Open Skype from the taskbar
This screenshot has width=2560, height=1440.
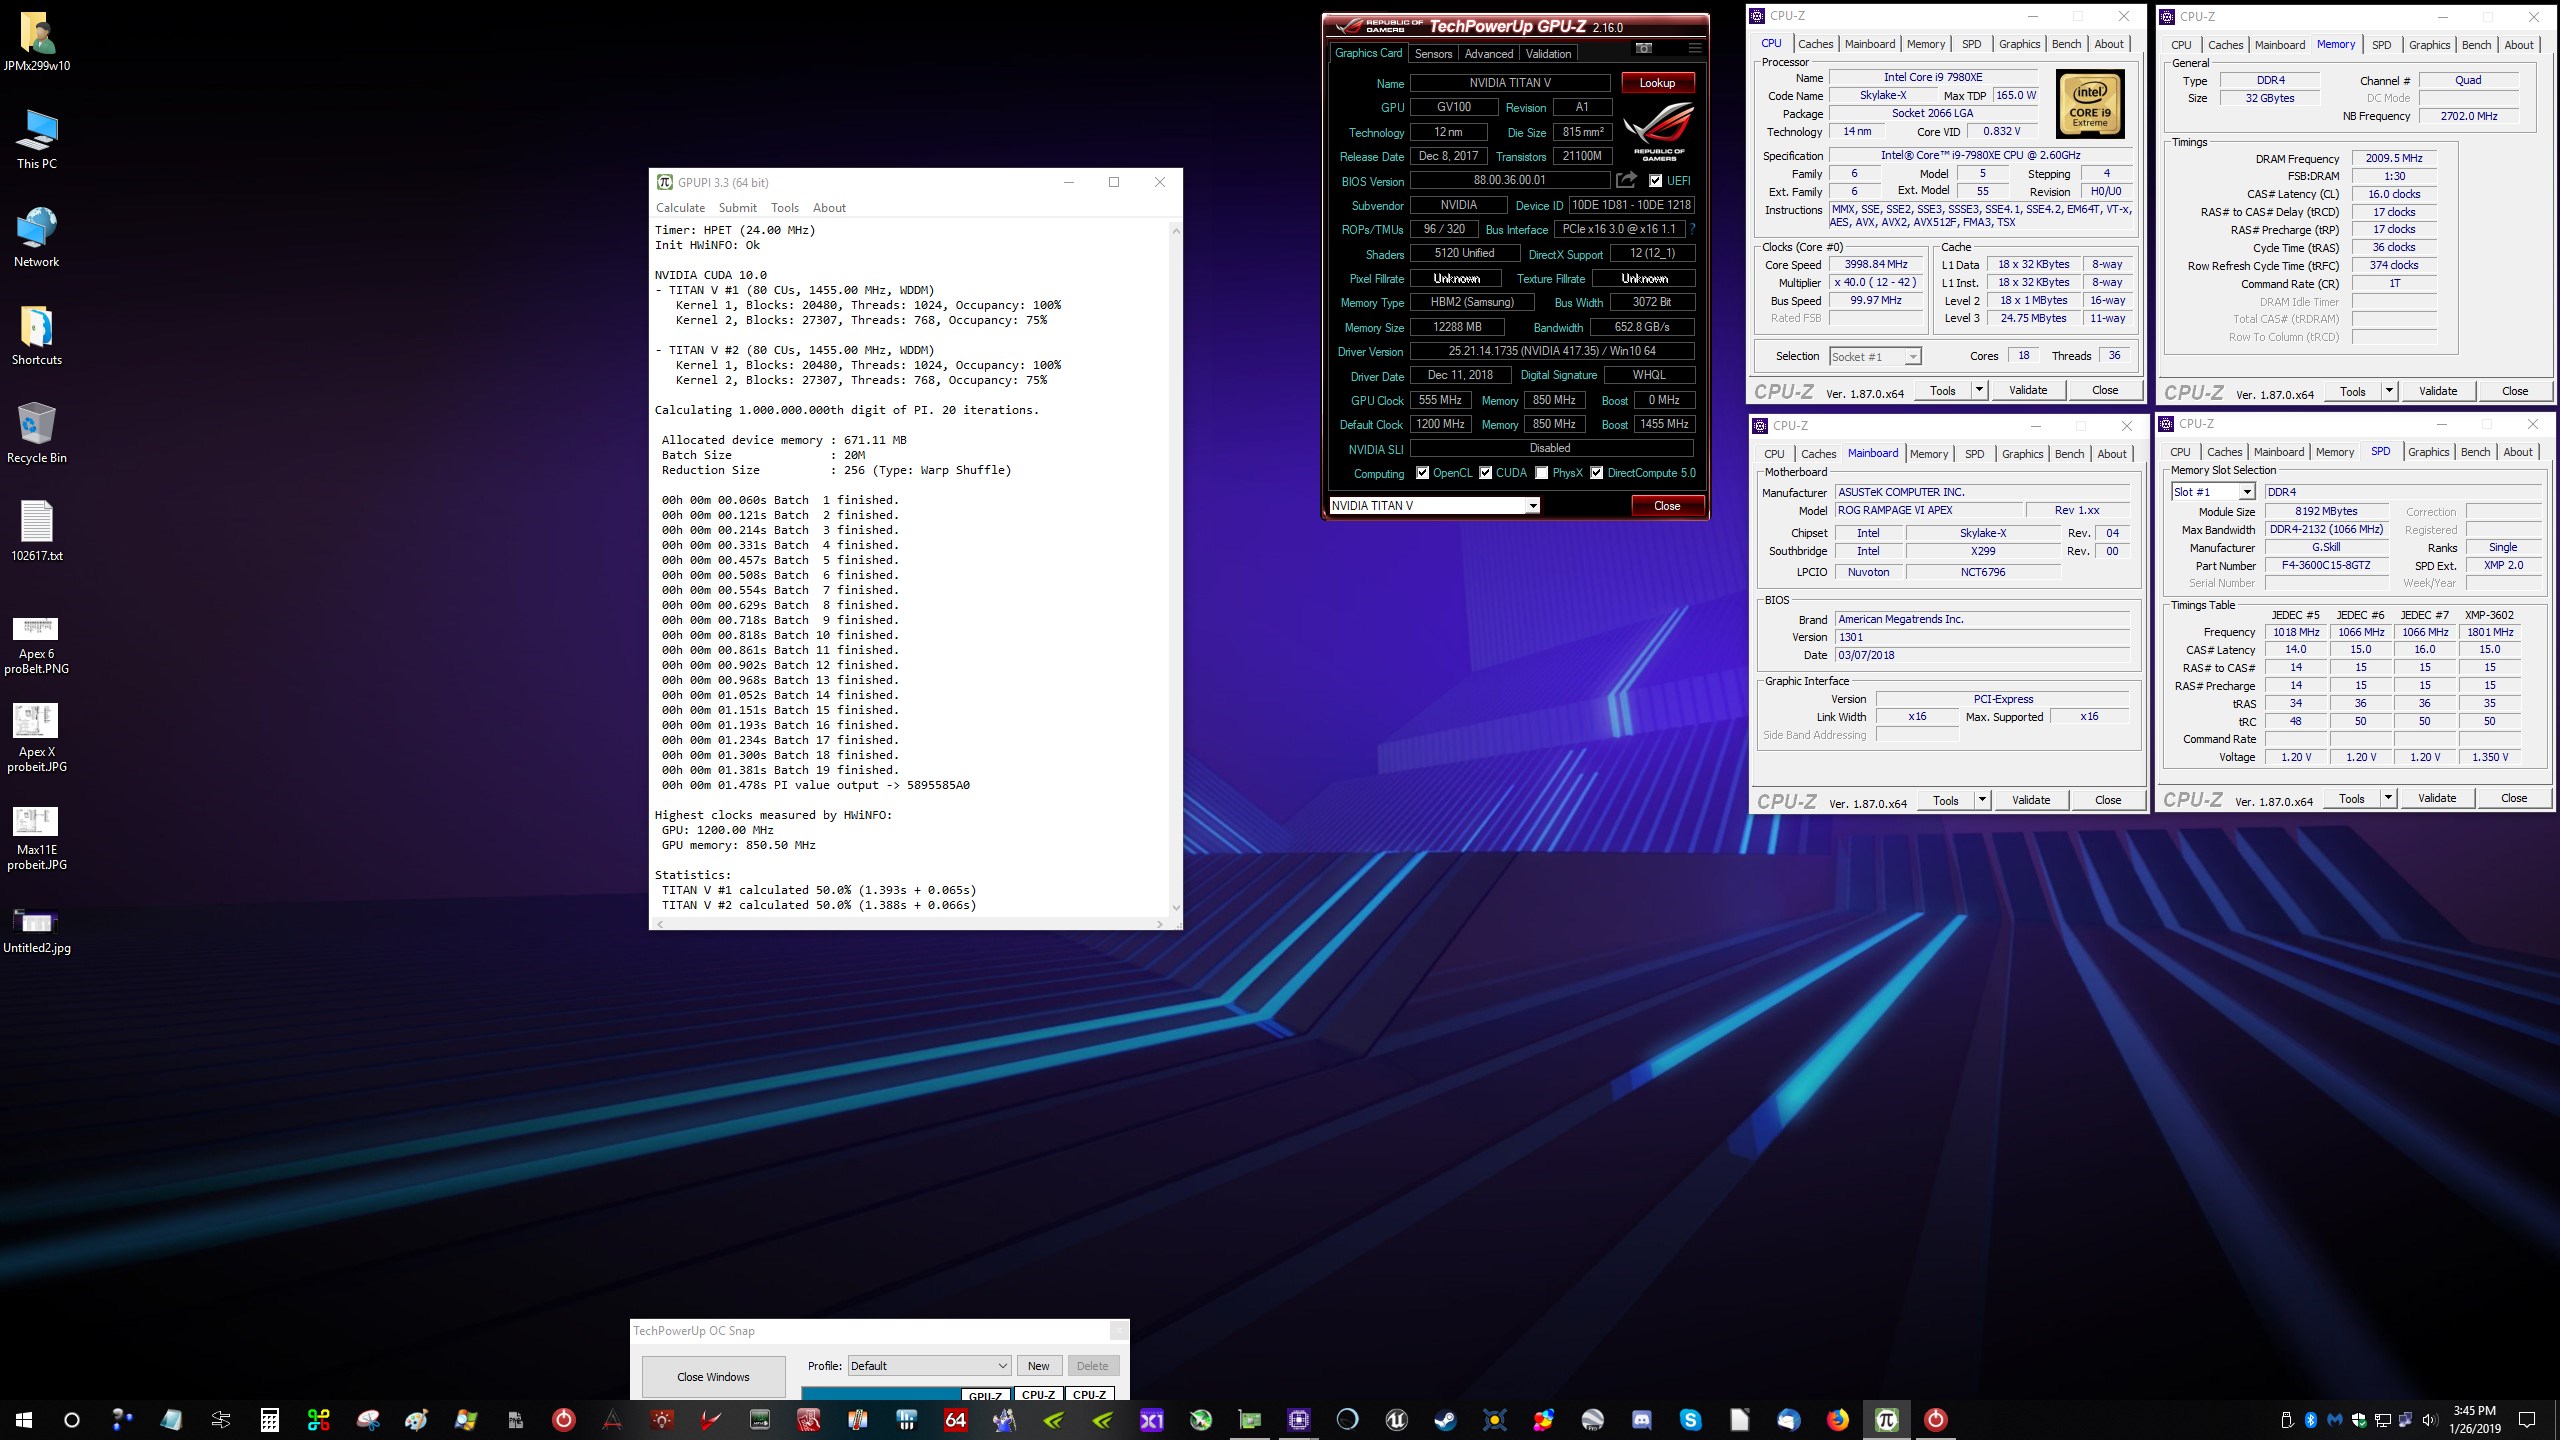click(1690, 1419)
